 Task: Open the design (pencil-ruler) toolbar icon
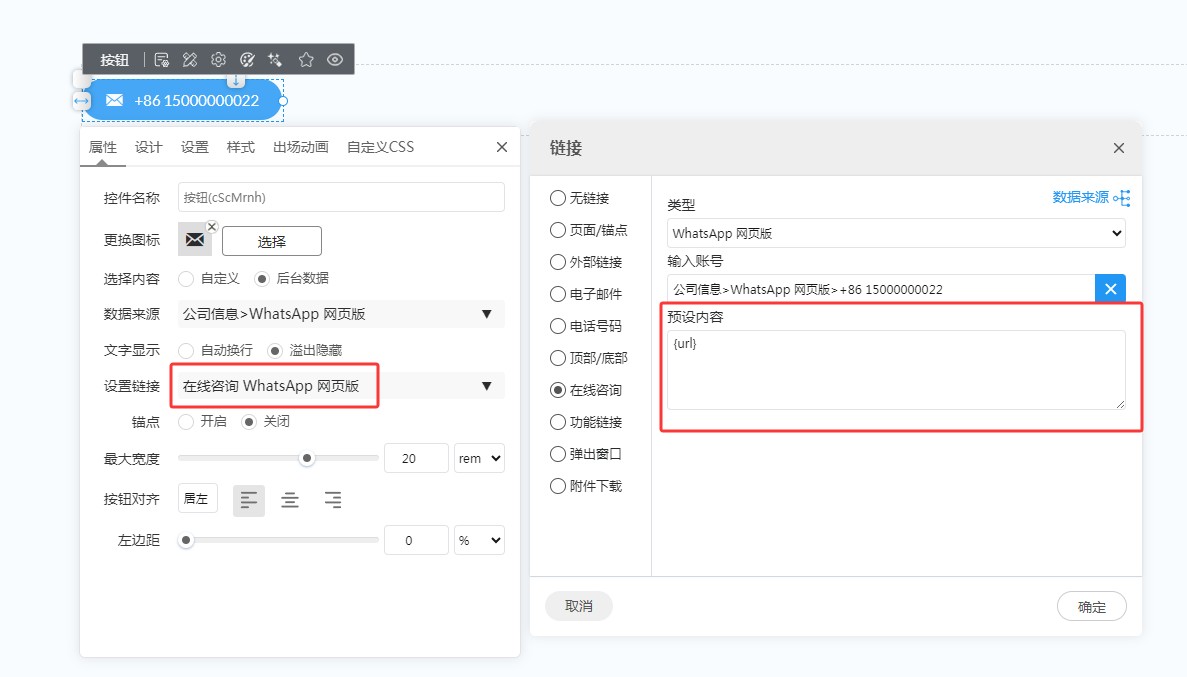point(190,60)
